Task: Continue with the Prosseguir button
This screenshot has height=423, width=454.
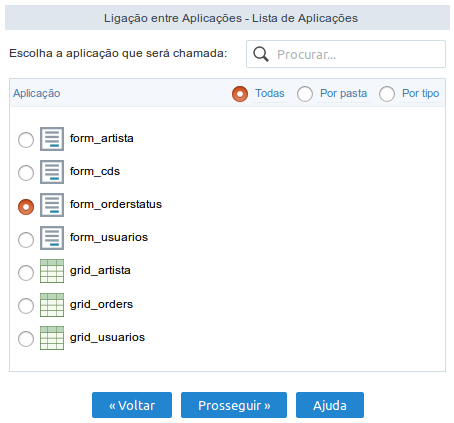Action: pos(234,405)
